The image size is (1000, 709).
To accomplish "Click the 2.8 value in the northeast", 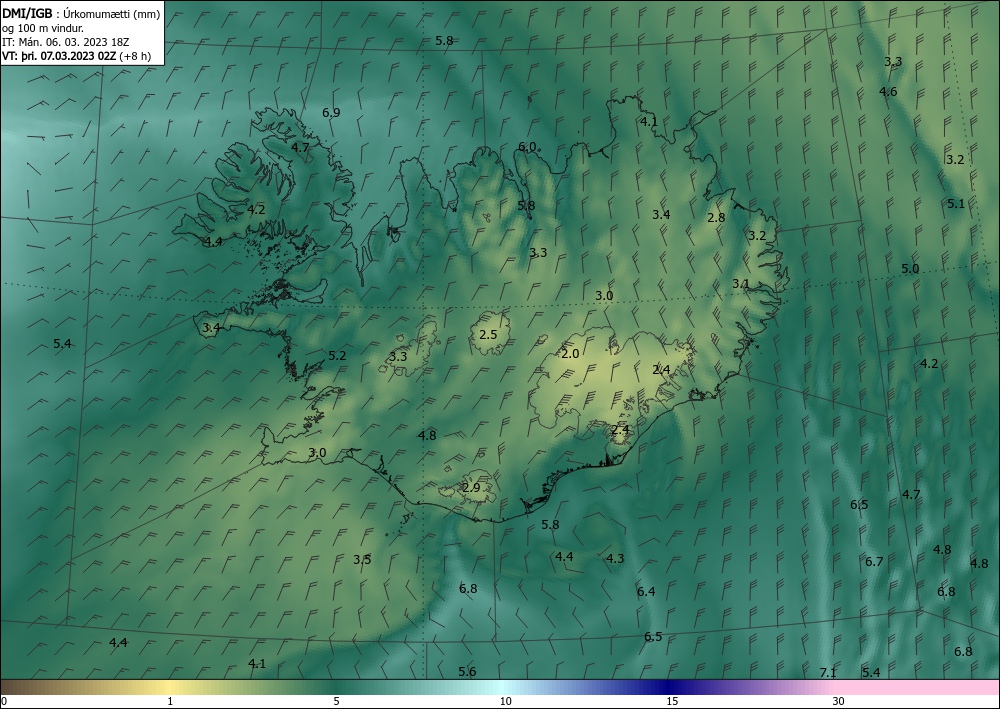I will point(716,217).
